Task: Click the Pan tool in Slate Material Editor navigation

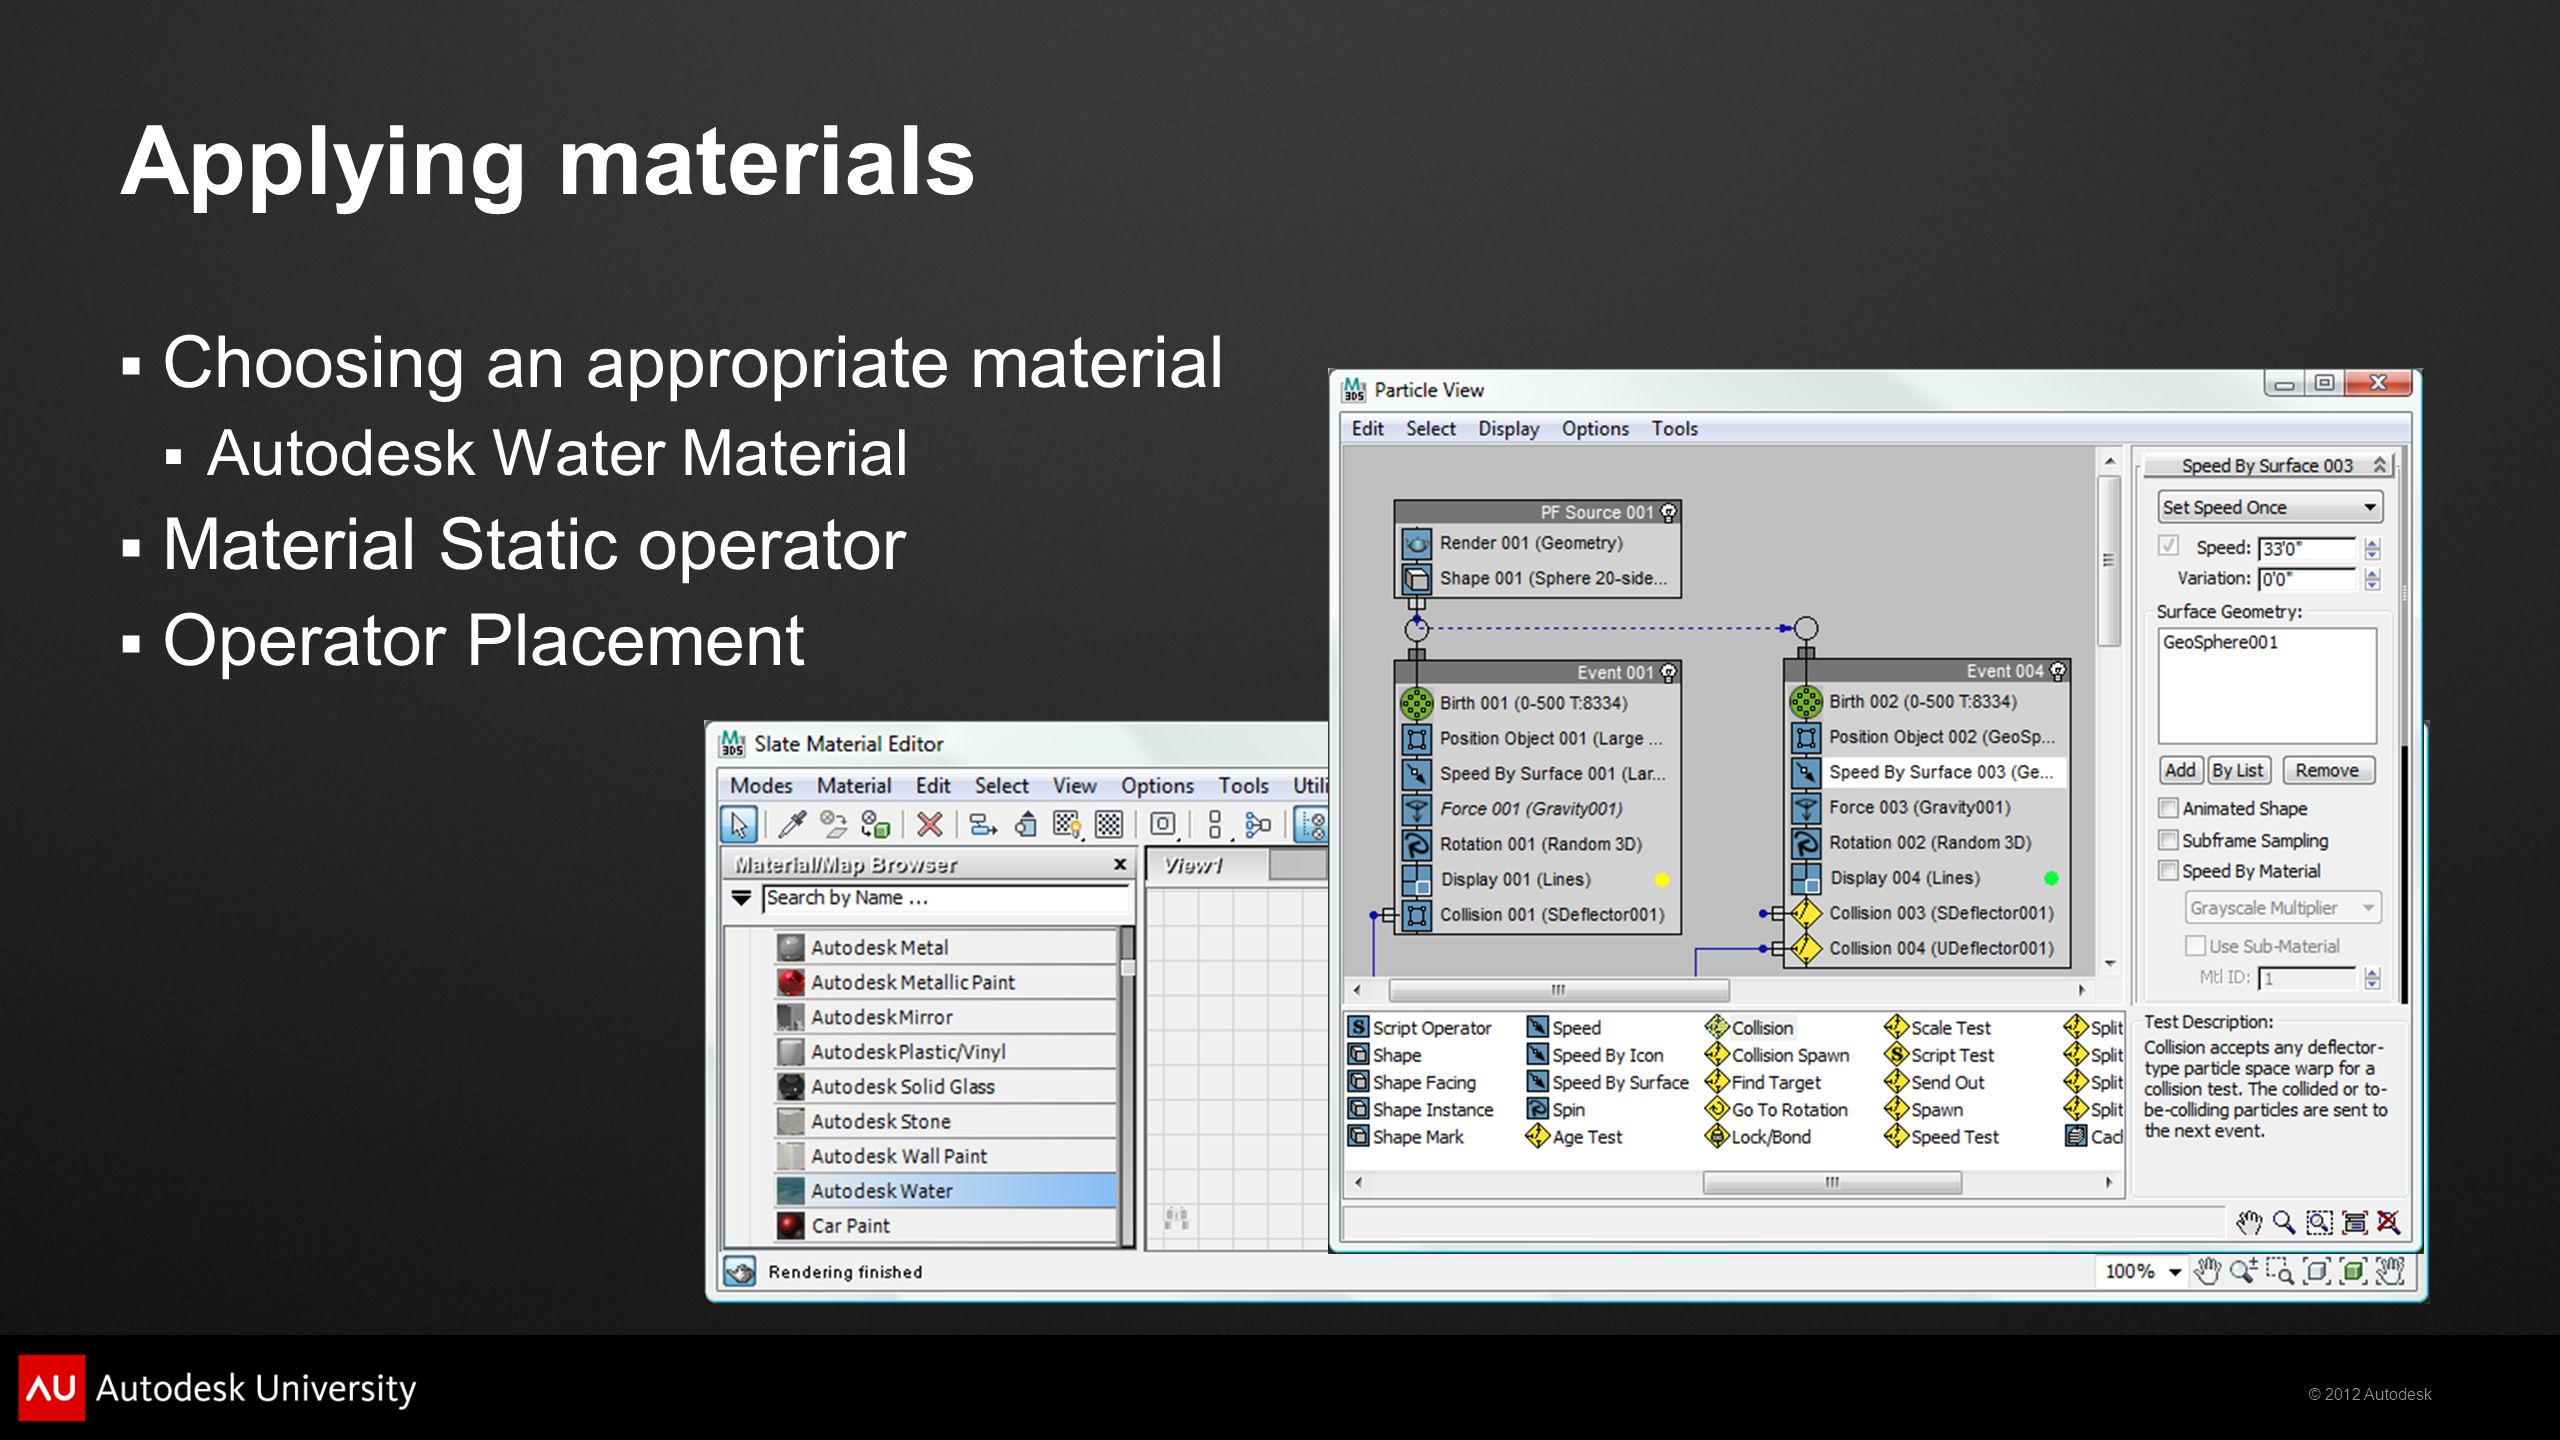Action: point(2207,1271)
